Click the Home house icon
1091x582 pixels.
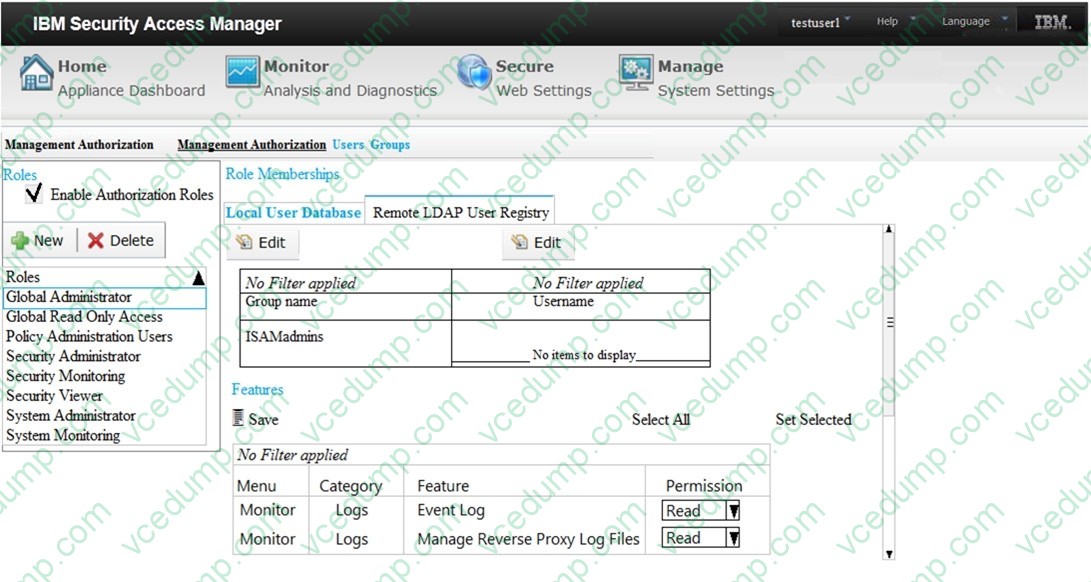point(37,73)
